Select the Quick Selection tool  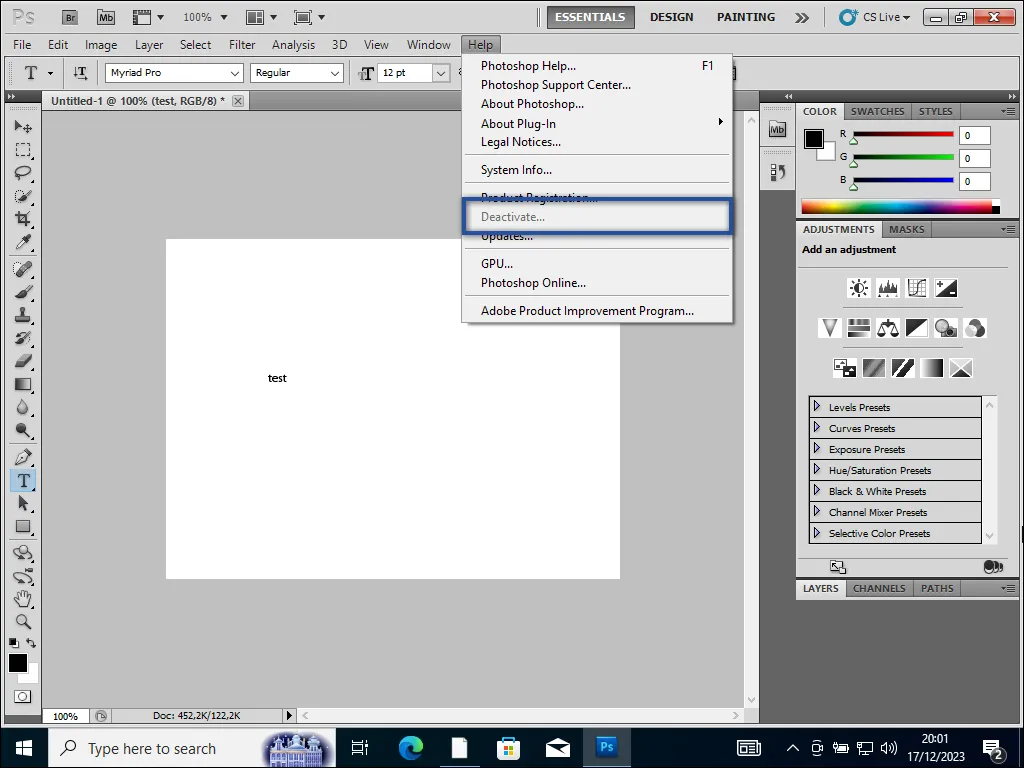(23, 196)
